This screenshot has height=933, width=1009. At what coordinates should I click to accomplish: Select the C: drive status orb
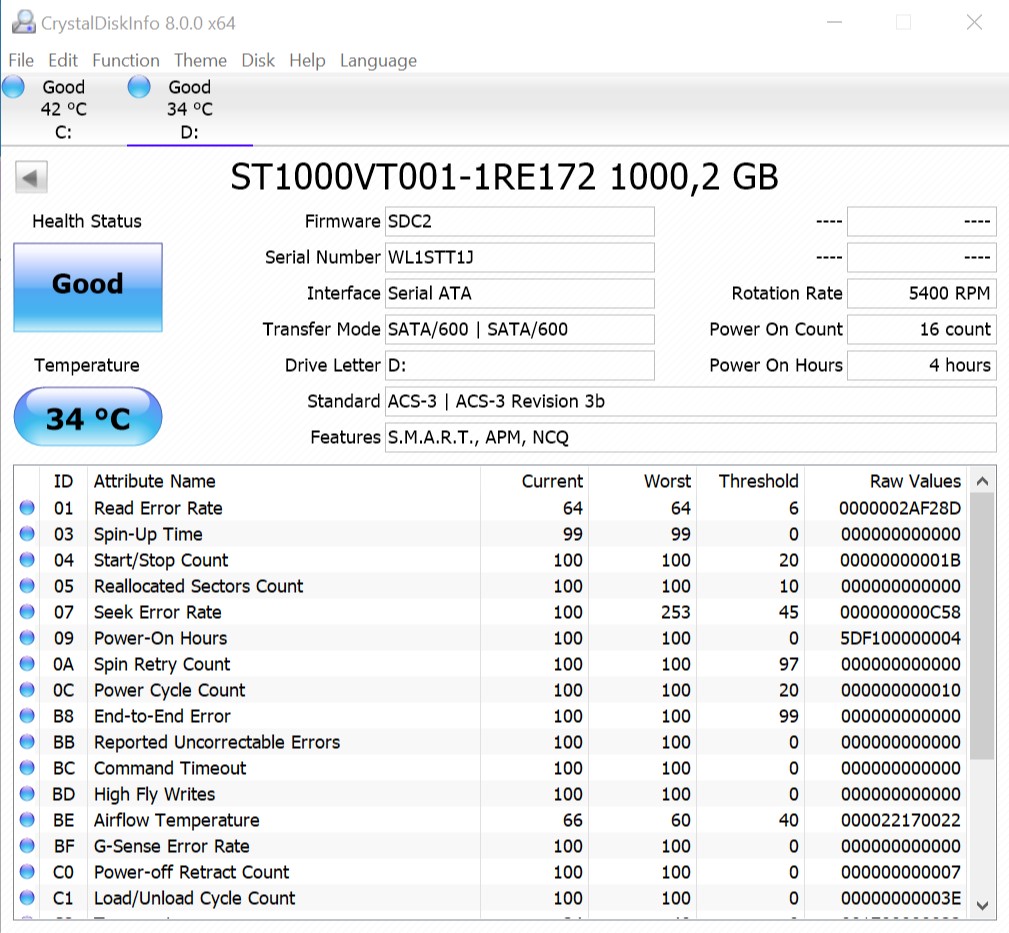point(13,87)
